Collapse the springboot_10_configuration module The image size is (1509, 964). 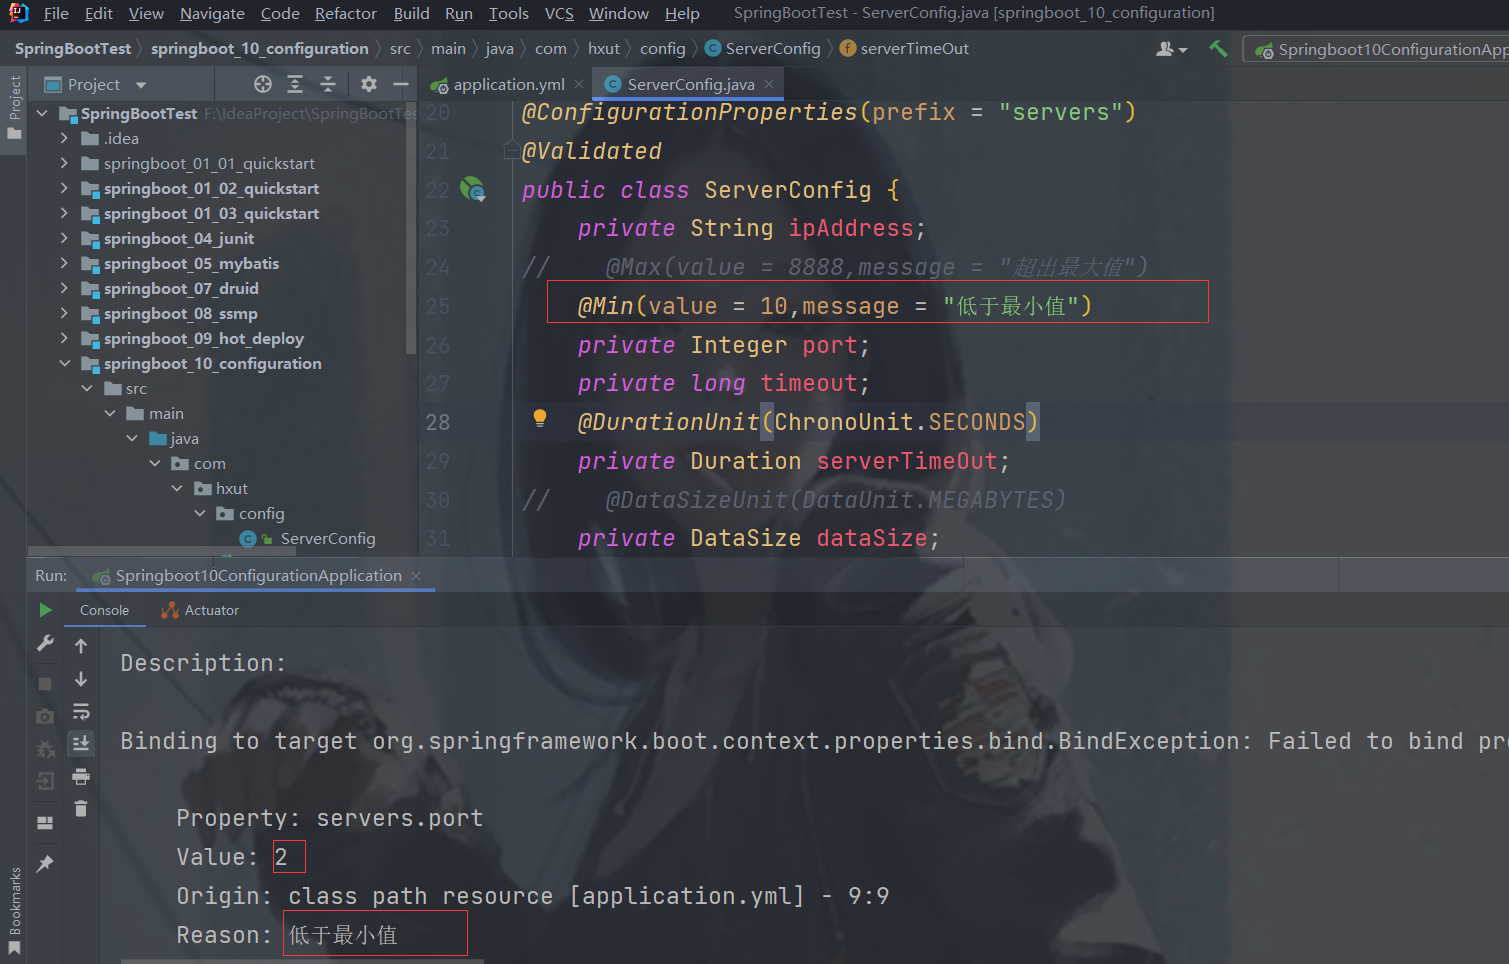pyautogui.click(x=64, y=363)
